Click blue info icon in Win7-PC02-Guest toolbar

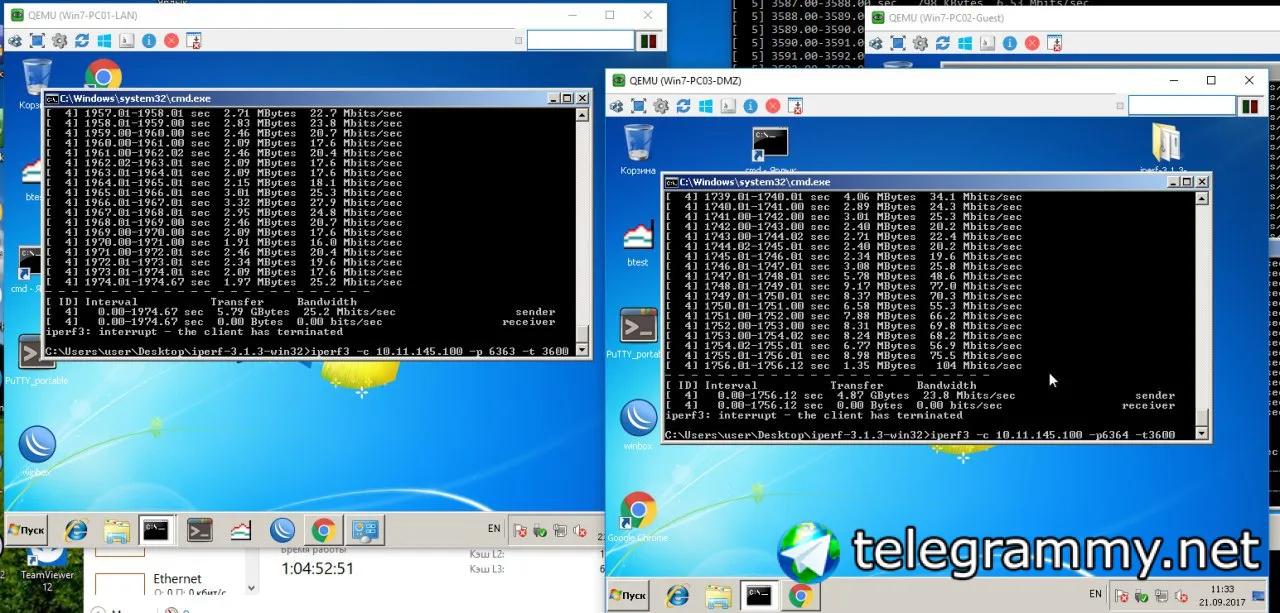pyautogui.click(x=1009, y=43)
